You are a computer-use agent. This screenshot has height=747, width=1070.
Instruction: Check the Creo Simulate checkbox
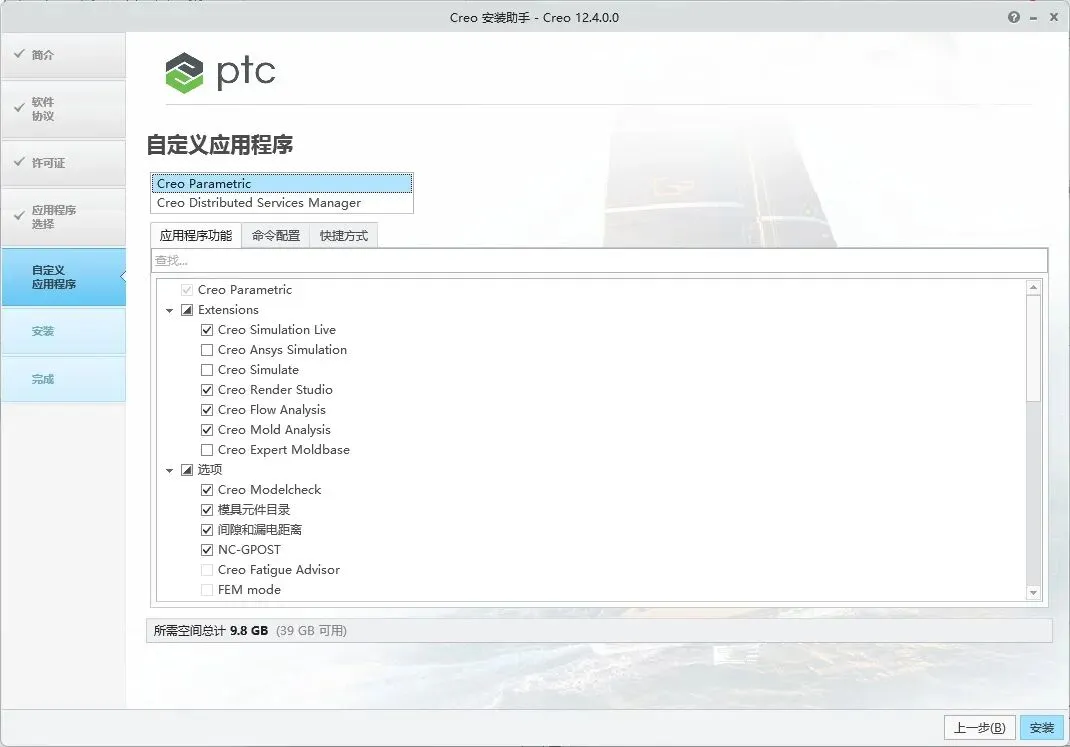[x=207, y=370]
